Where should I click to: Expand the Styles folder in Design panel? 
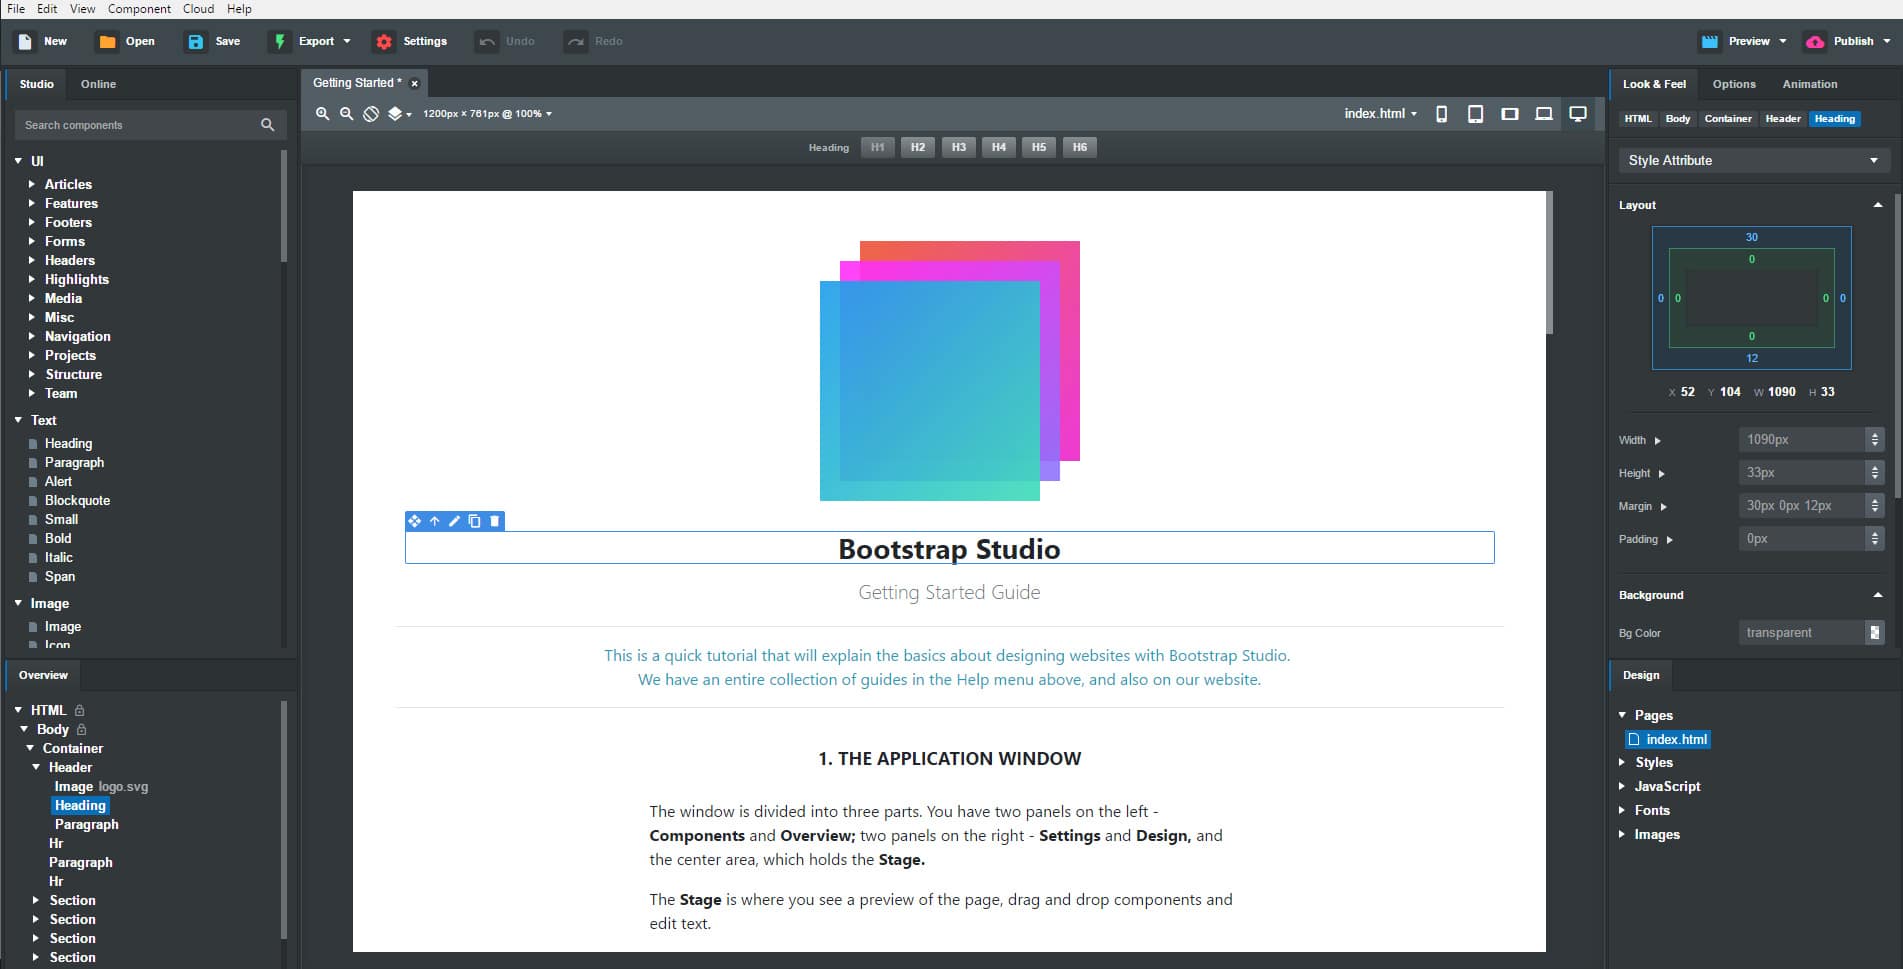click(x=1622, y=762)
